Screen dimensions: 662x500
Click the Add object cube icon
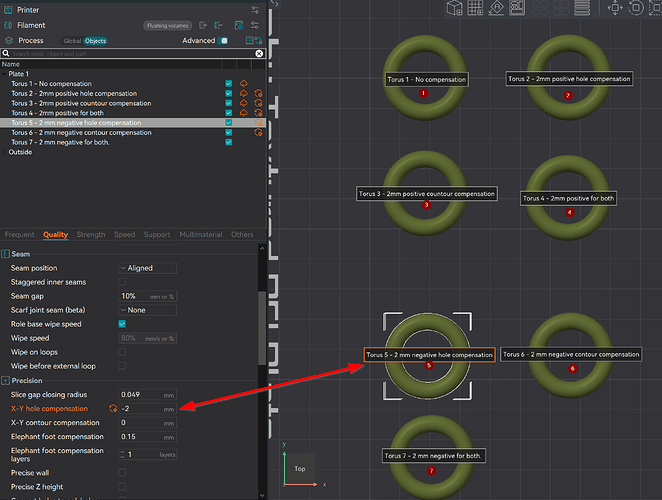click(455, 8)
